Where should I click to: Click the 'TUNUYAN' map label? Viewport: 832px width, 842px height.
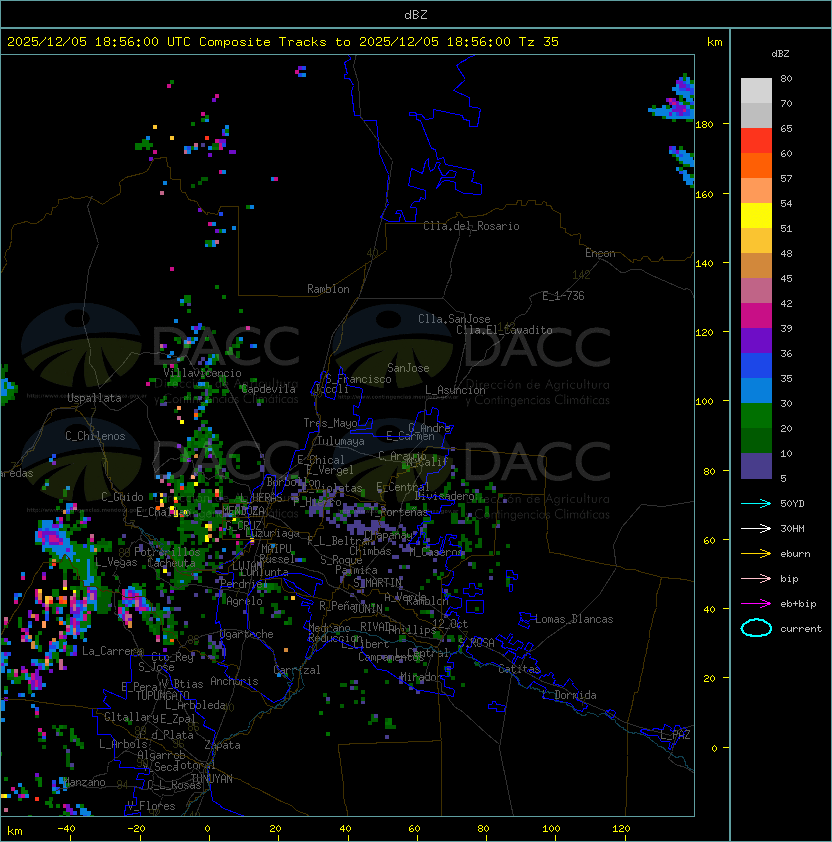coord(212,779)
